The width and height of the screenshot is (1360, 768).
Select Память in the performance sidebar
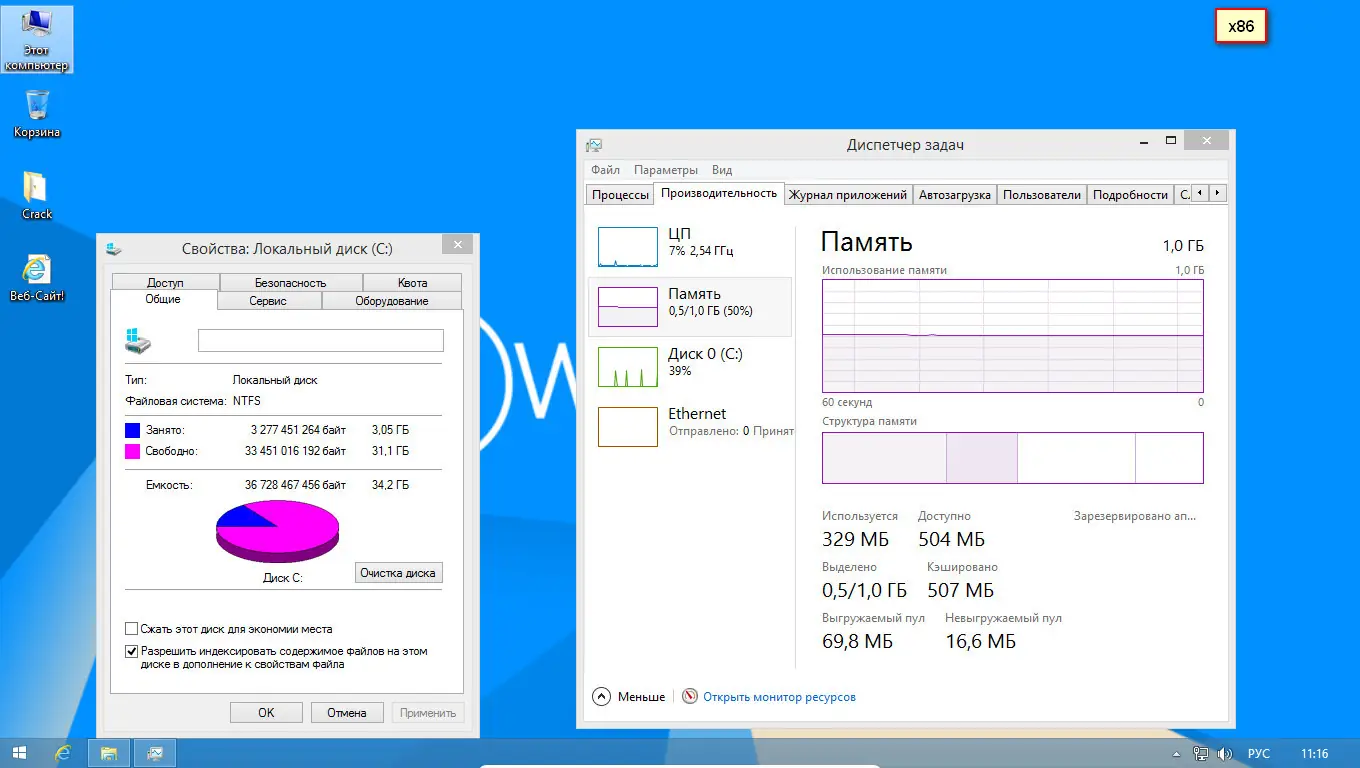point(690,307)
